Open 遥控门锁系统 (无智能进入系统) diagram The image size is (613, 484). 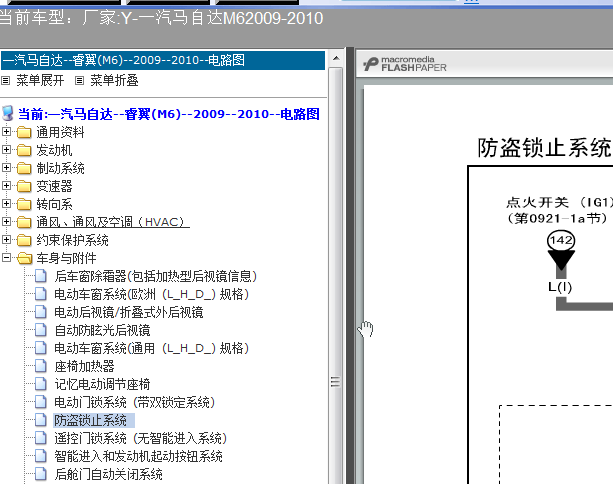(x=141, y=438)
